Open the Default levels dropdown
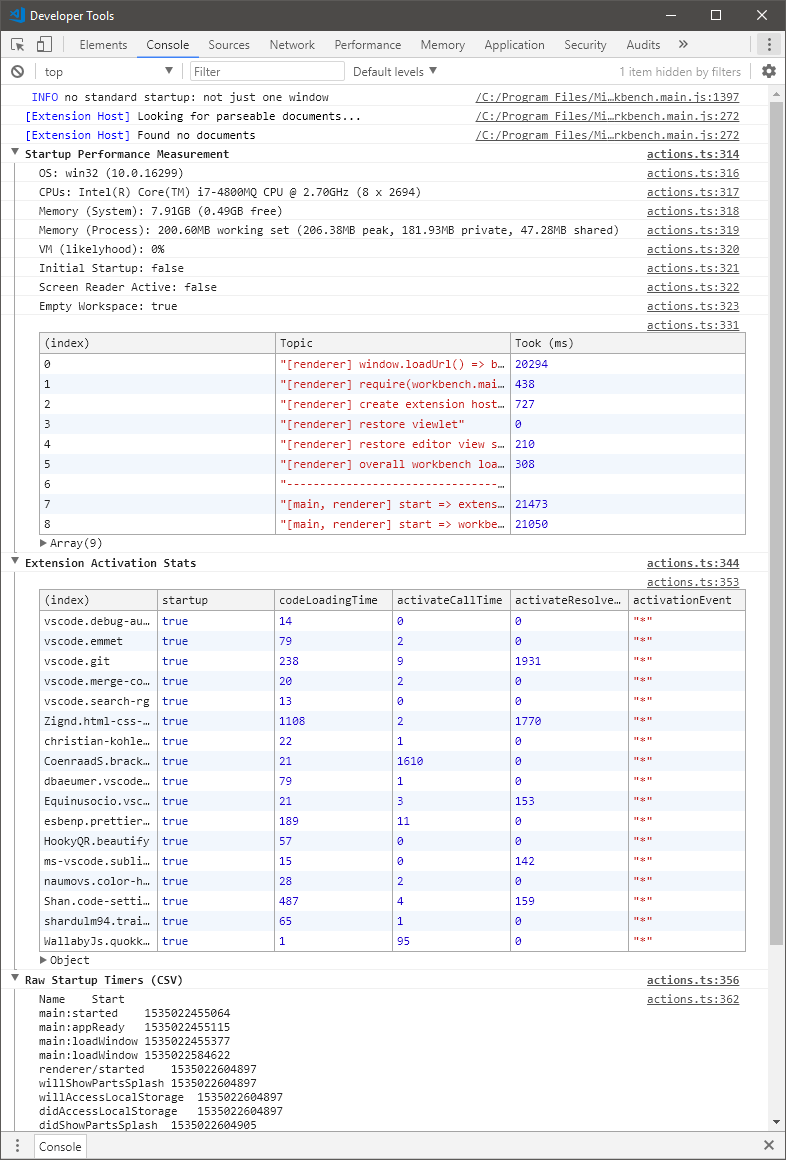786x1160 pixels. coord(395,71)
